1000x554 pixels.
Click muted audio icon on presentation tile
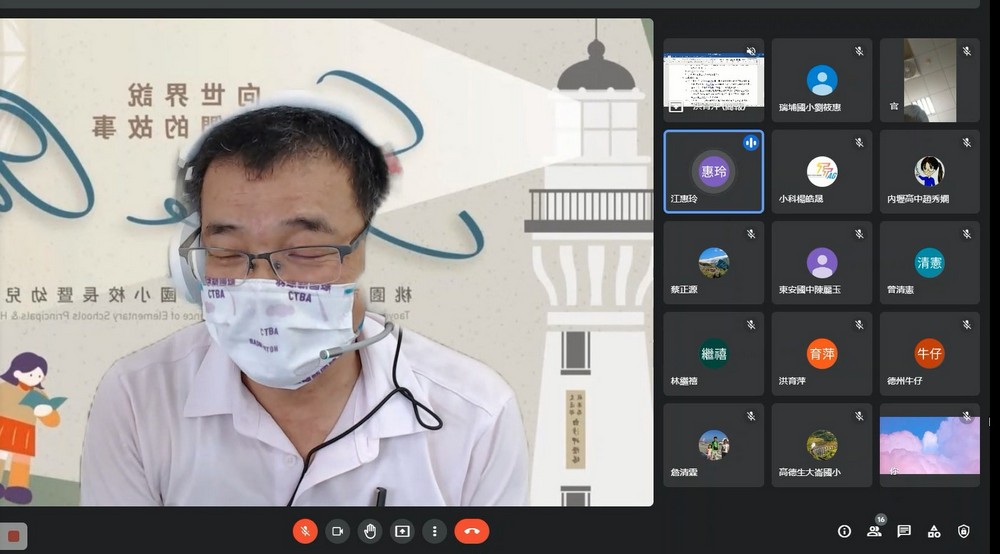tap(751, 51)
